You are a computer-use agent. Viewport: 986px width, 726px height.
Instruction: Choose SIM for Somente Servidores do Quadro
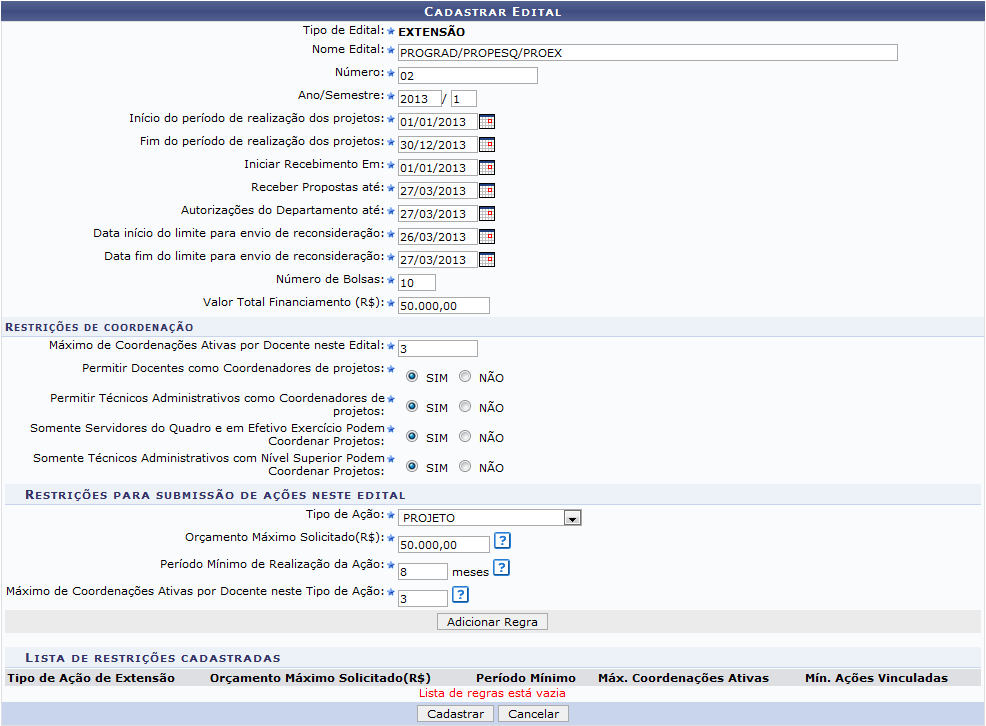click(x=411, y=437)
